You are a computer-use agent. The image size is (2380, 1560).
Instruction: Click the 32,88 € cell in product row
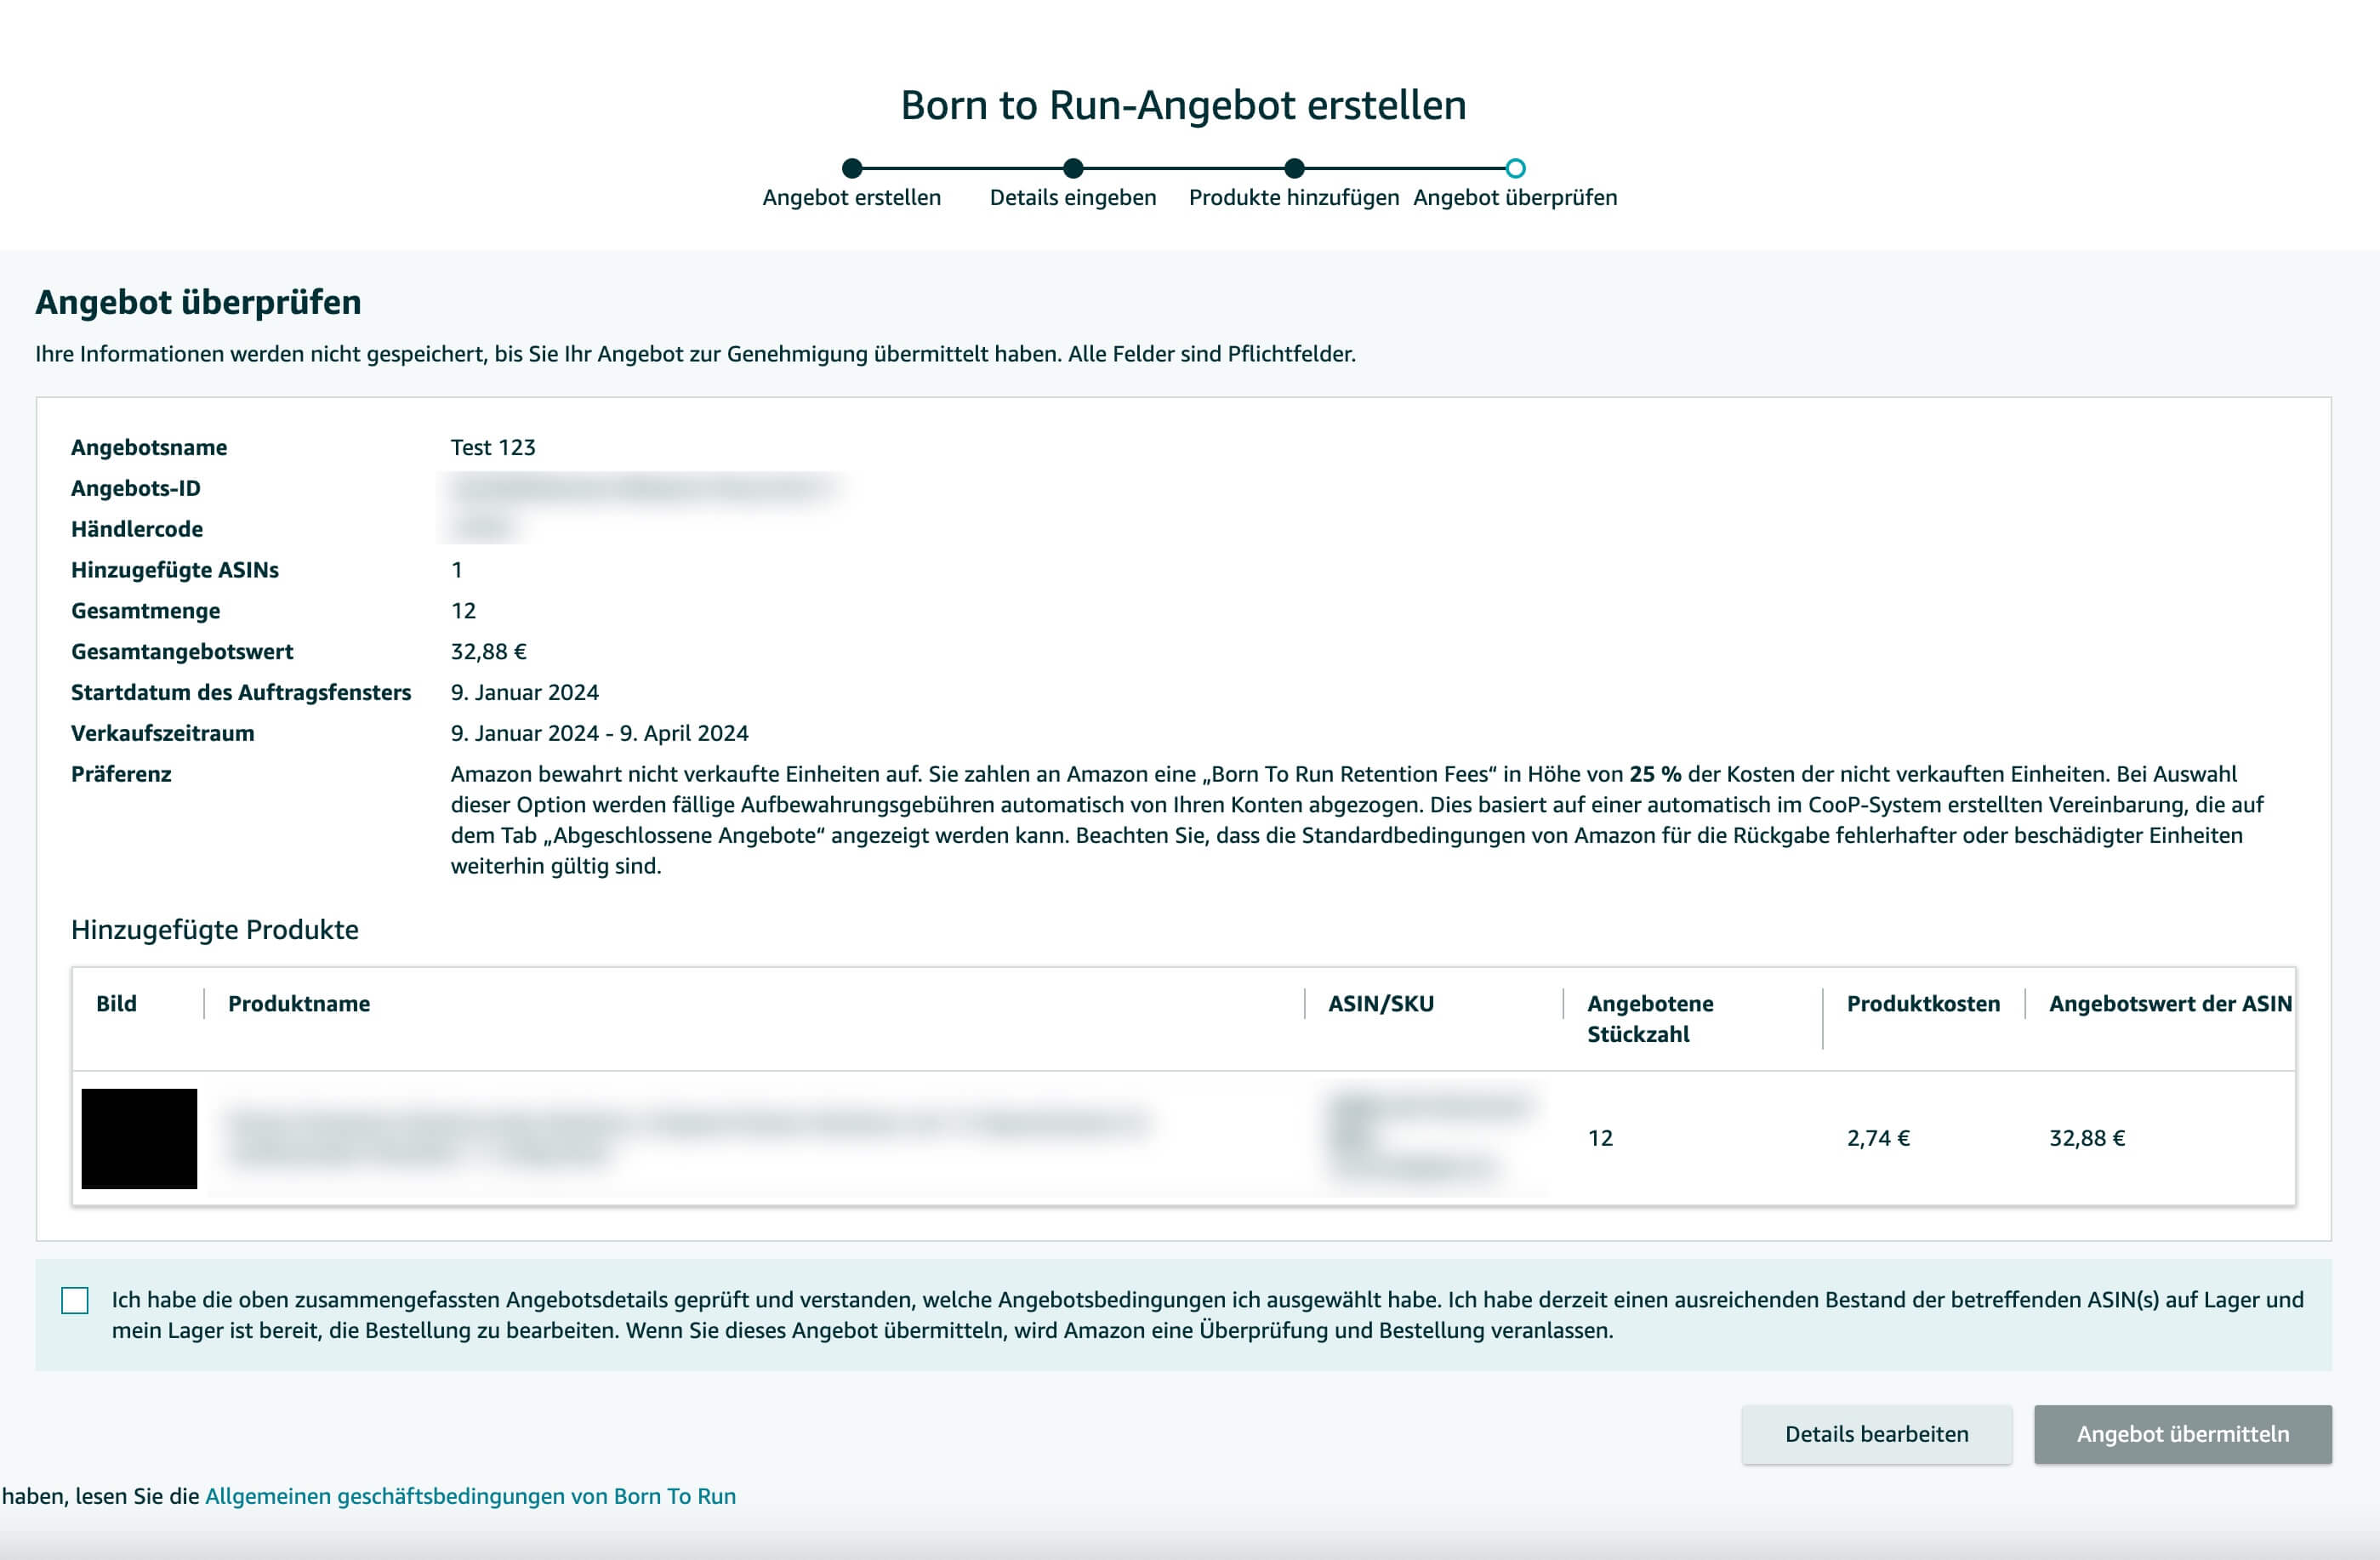[x=2087, y=1138]
